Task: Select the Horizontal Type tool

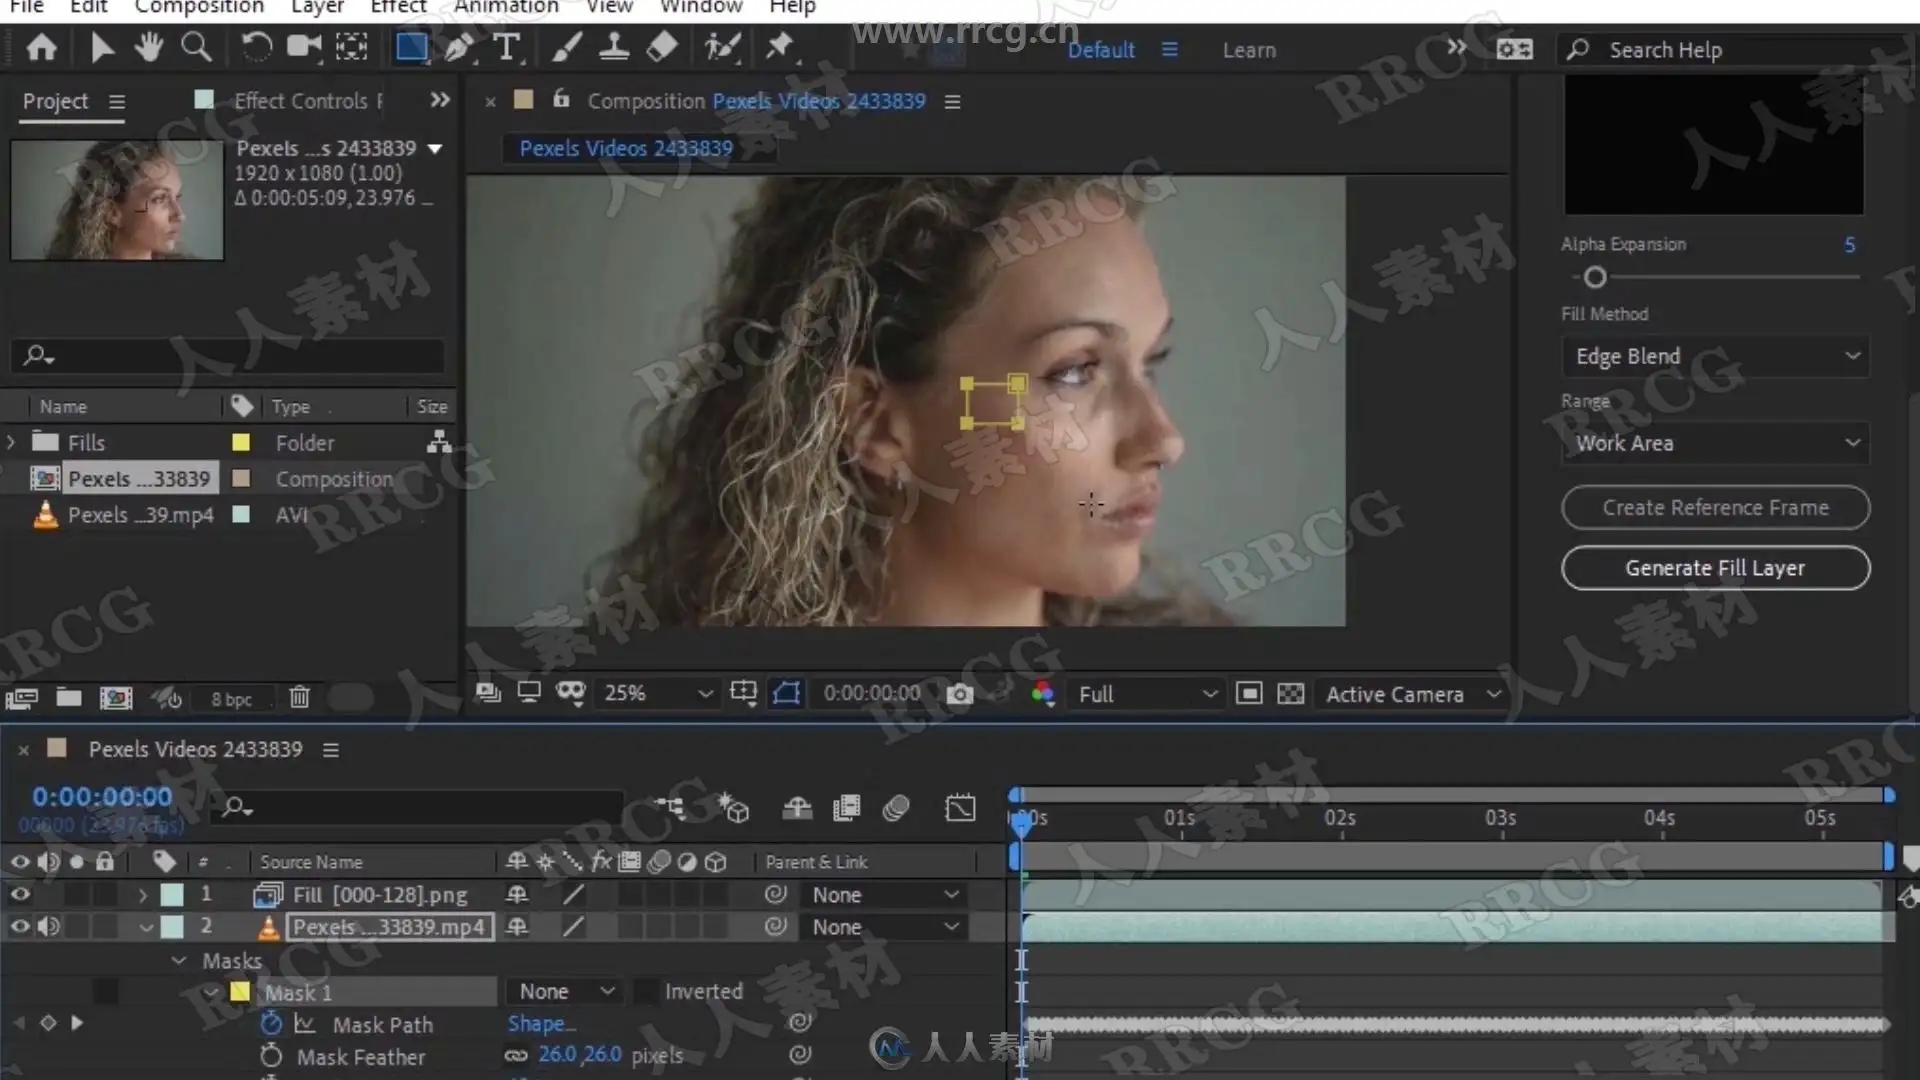Action: point(507,47)
